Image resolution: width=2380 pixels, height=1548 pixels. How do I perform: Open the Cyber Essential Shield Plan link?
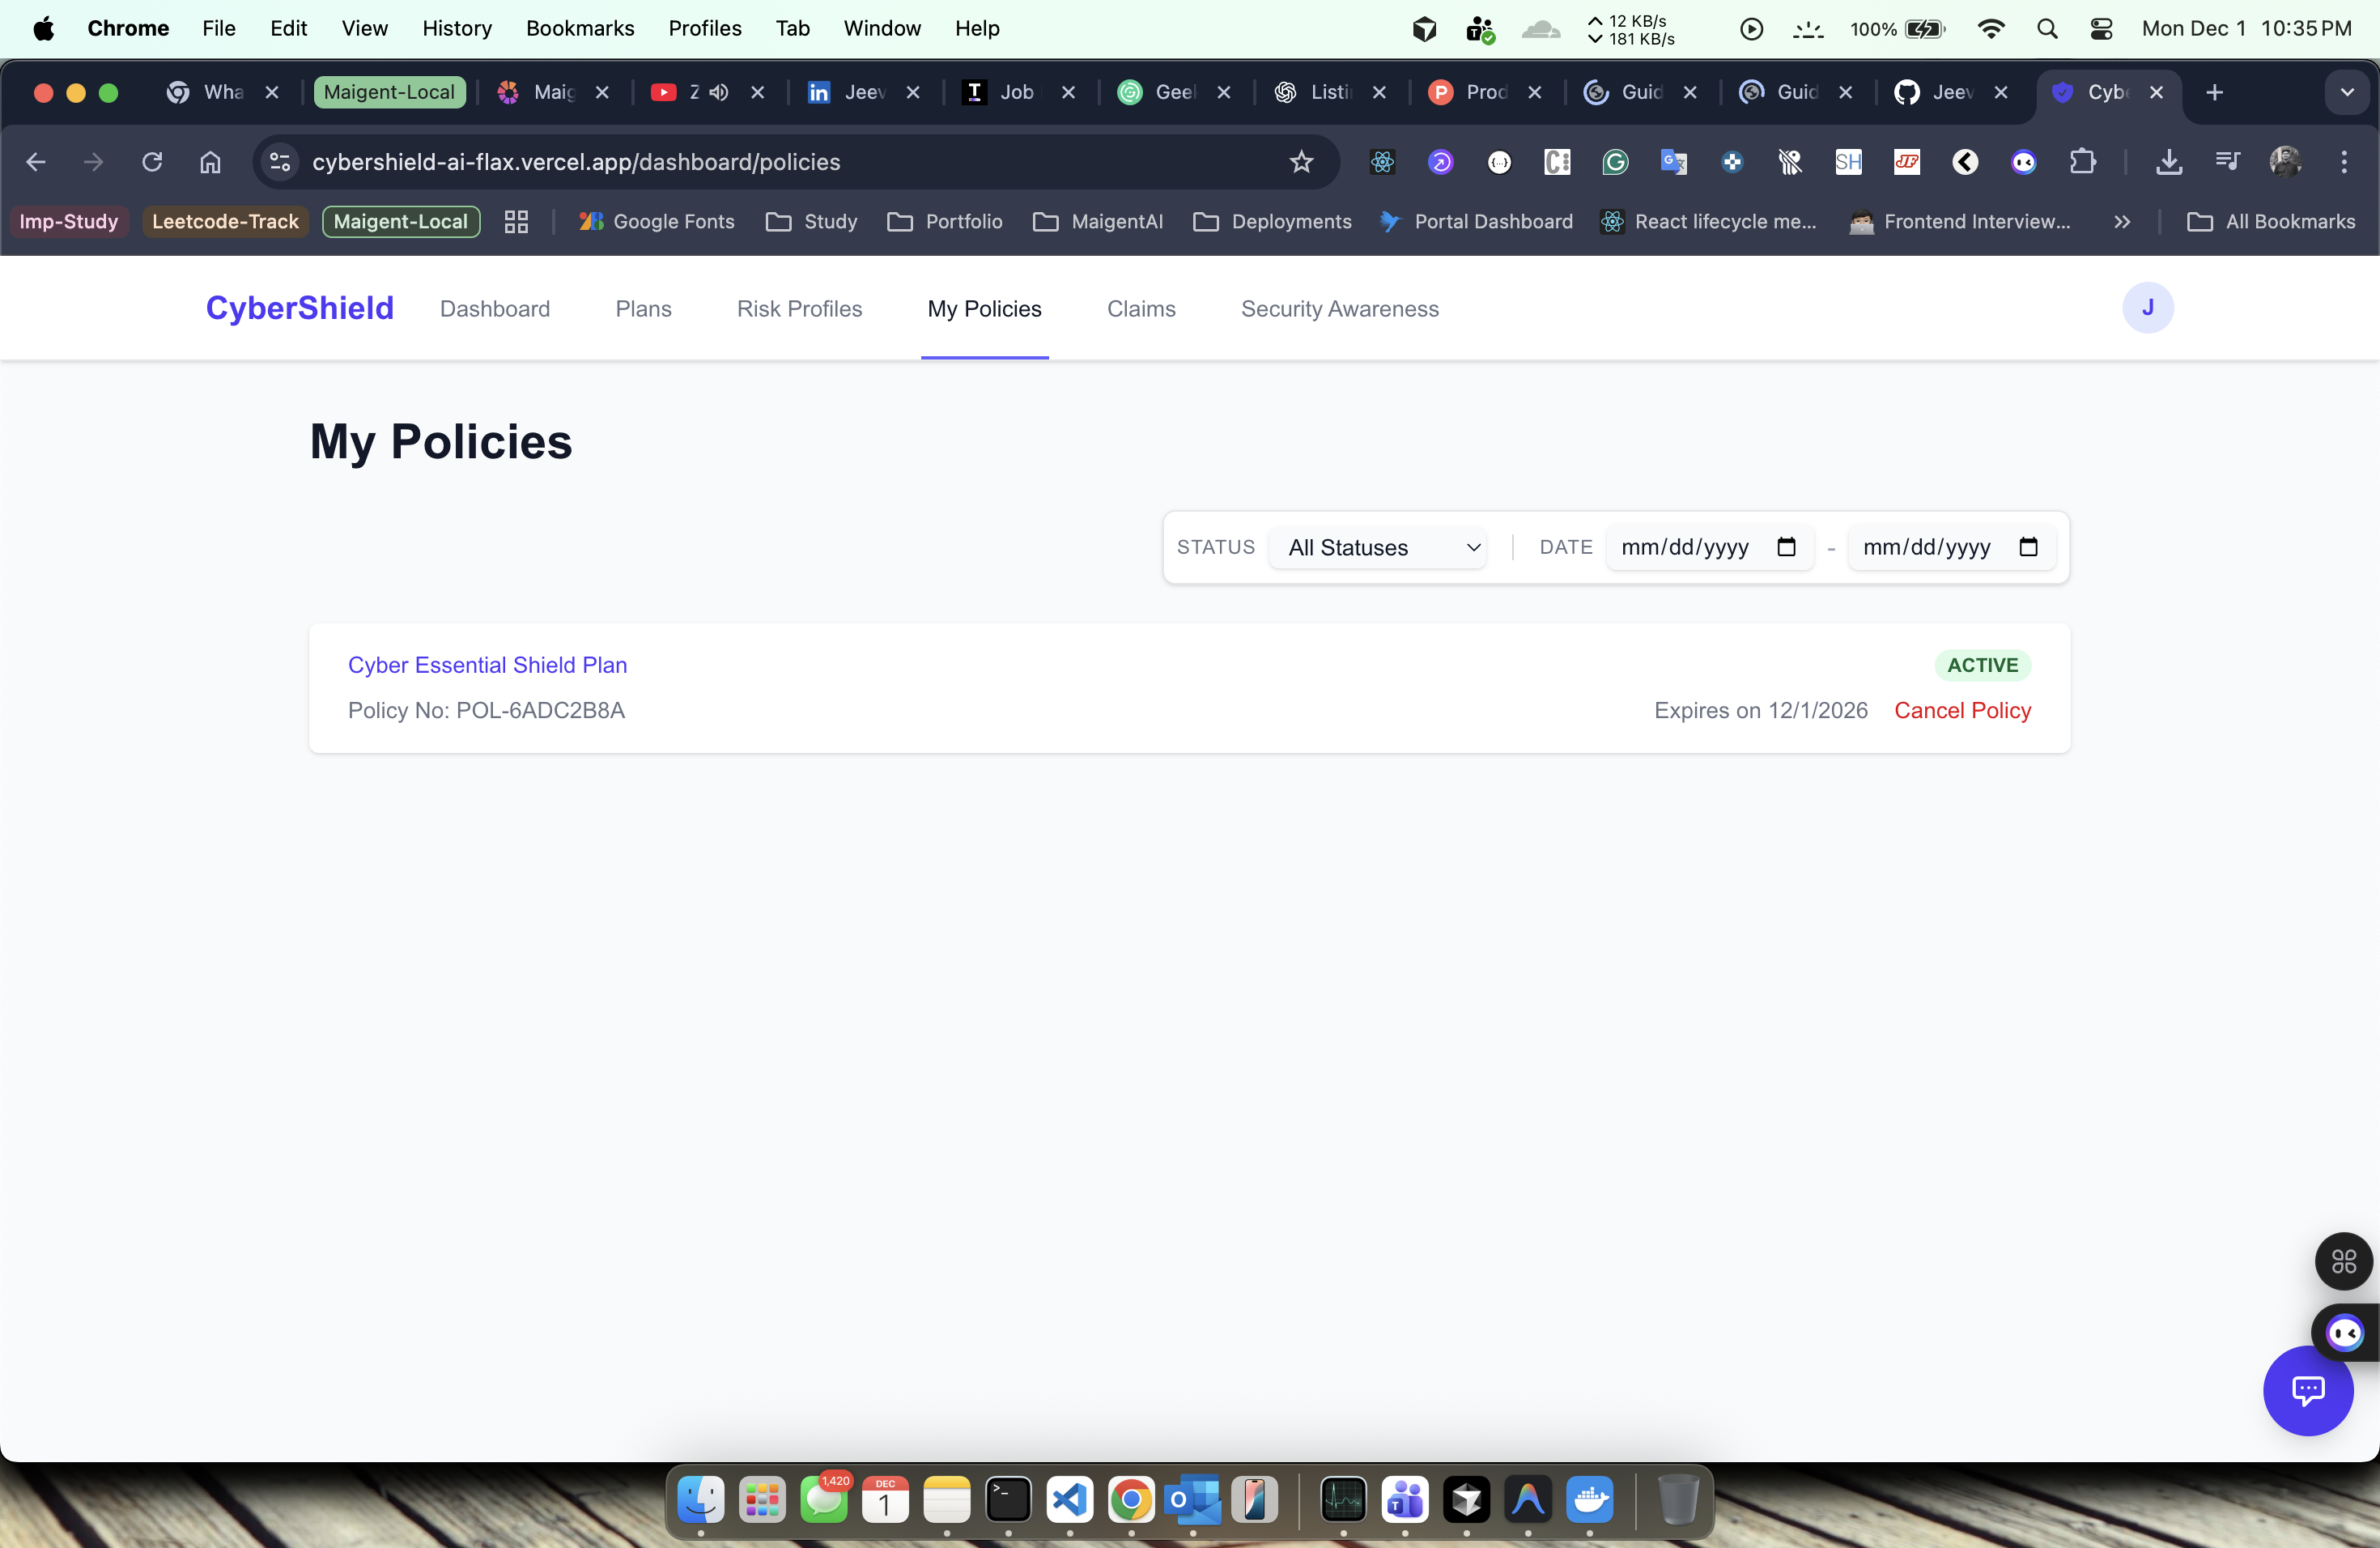click(x=487, y=665)
